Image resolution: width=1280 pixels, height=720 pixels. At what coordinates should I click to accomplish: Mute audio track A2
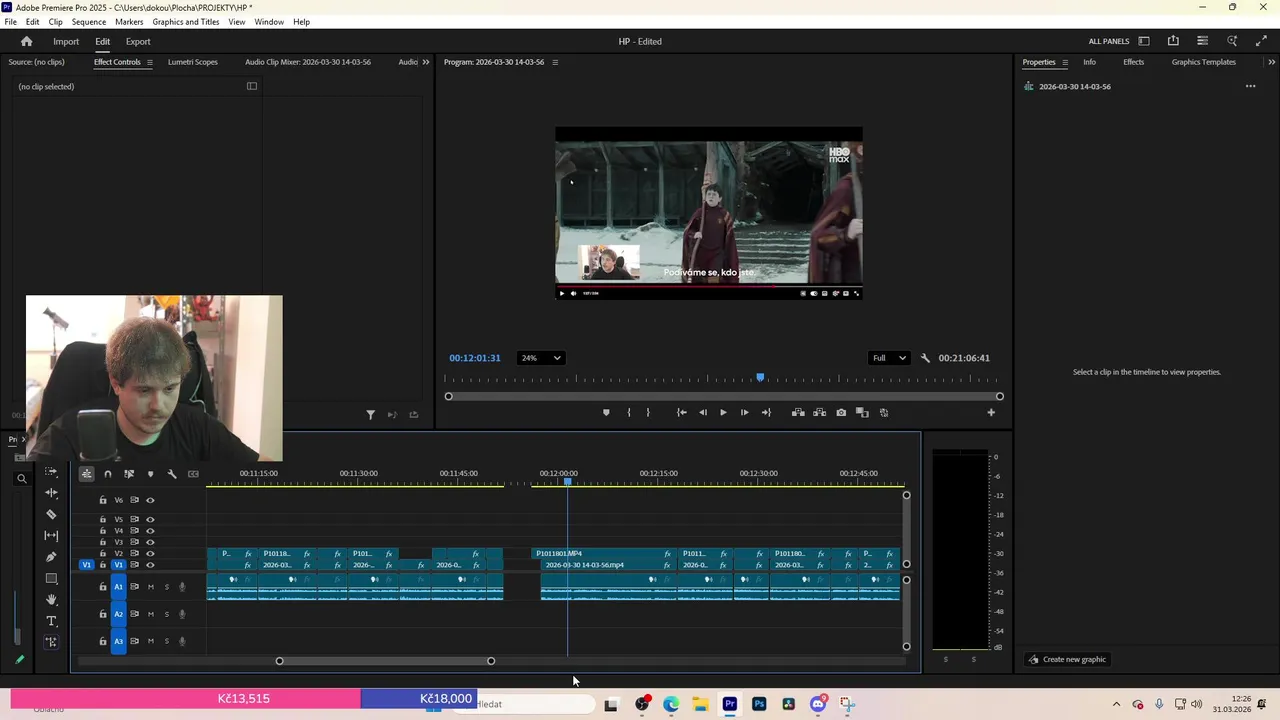pos(151,614)
